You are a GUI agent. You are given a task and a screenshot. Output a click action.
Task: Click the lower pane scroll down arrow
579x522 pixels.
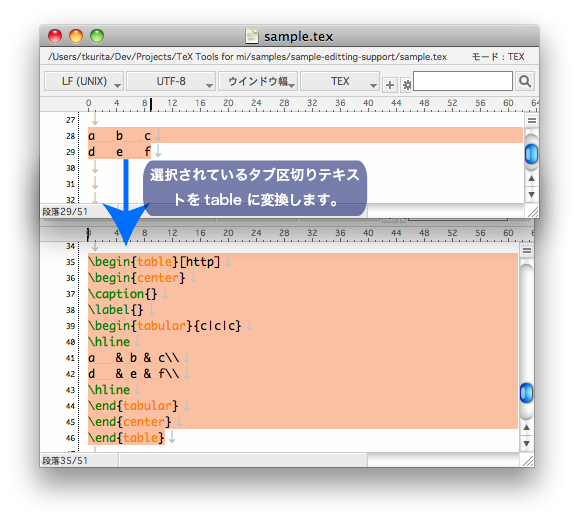coord(527,443)
